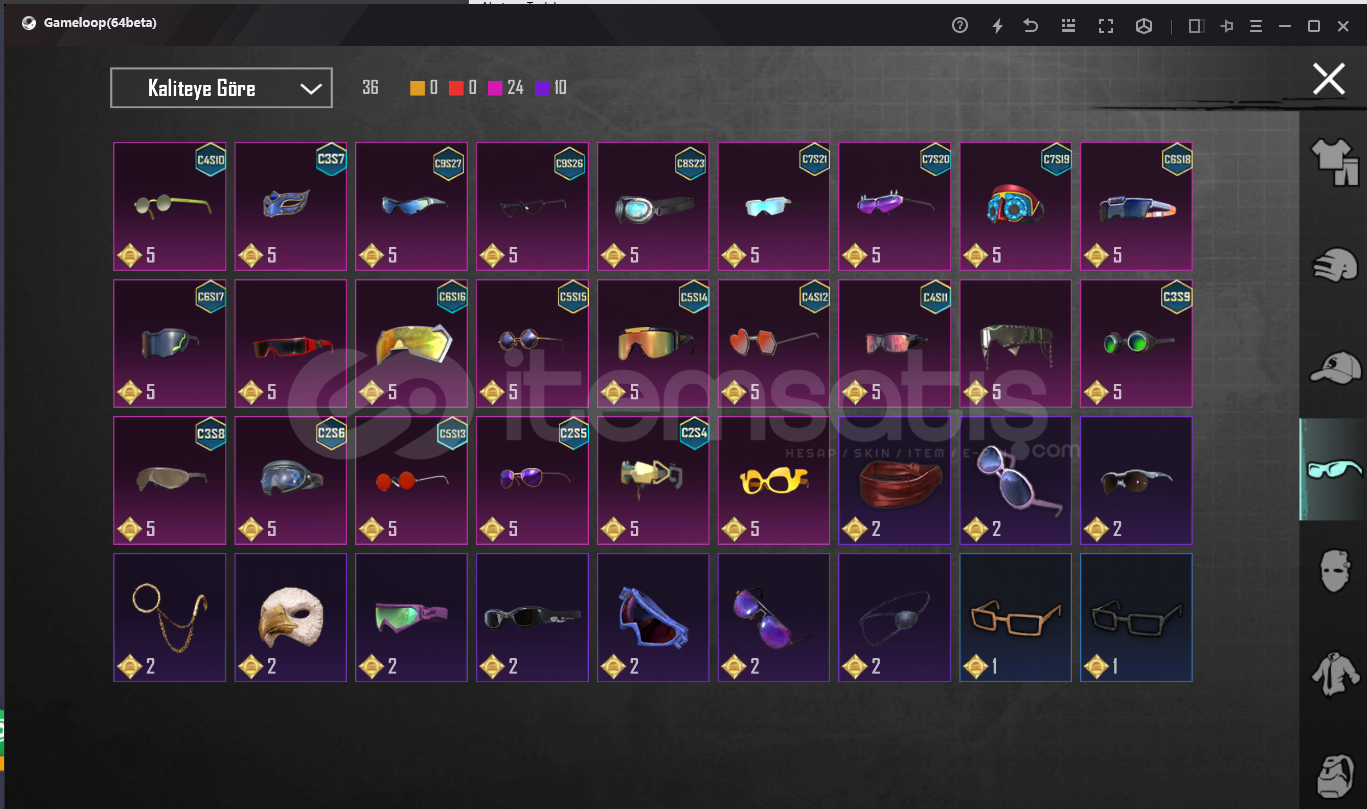Click the Gameloop back arrow icon
The width and height of the screenshot is (1367, 809).
(1031, 26)
